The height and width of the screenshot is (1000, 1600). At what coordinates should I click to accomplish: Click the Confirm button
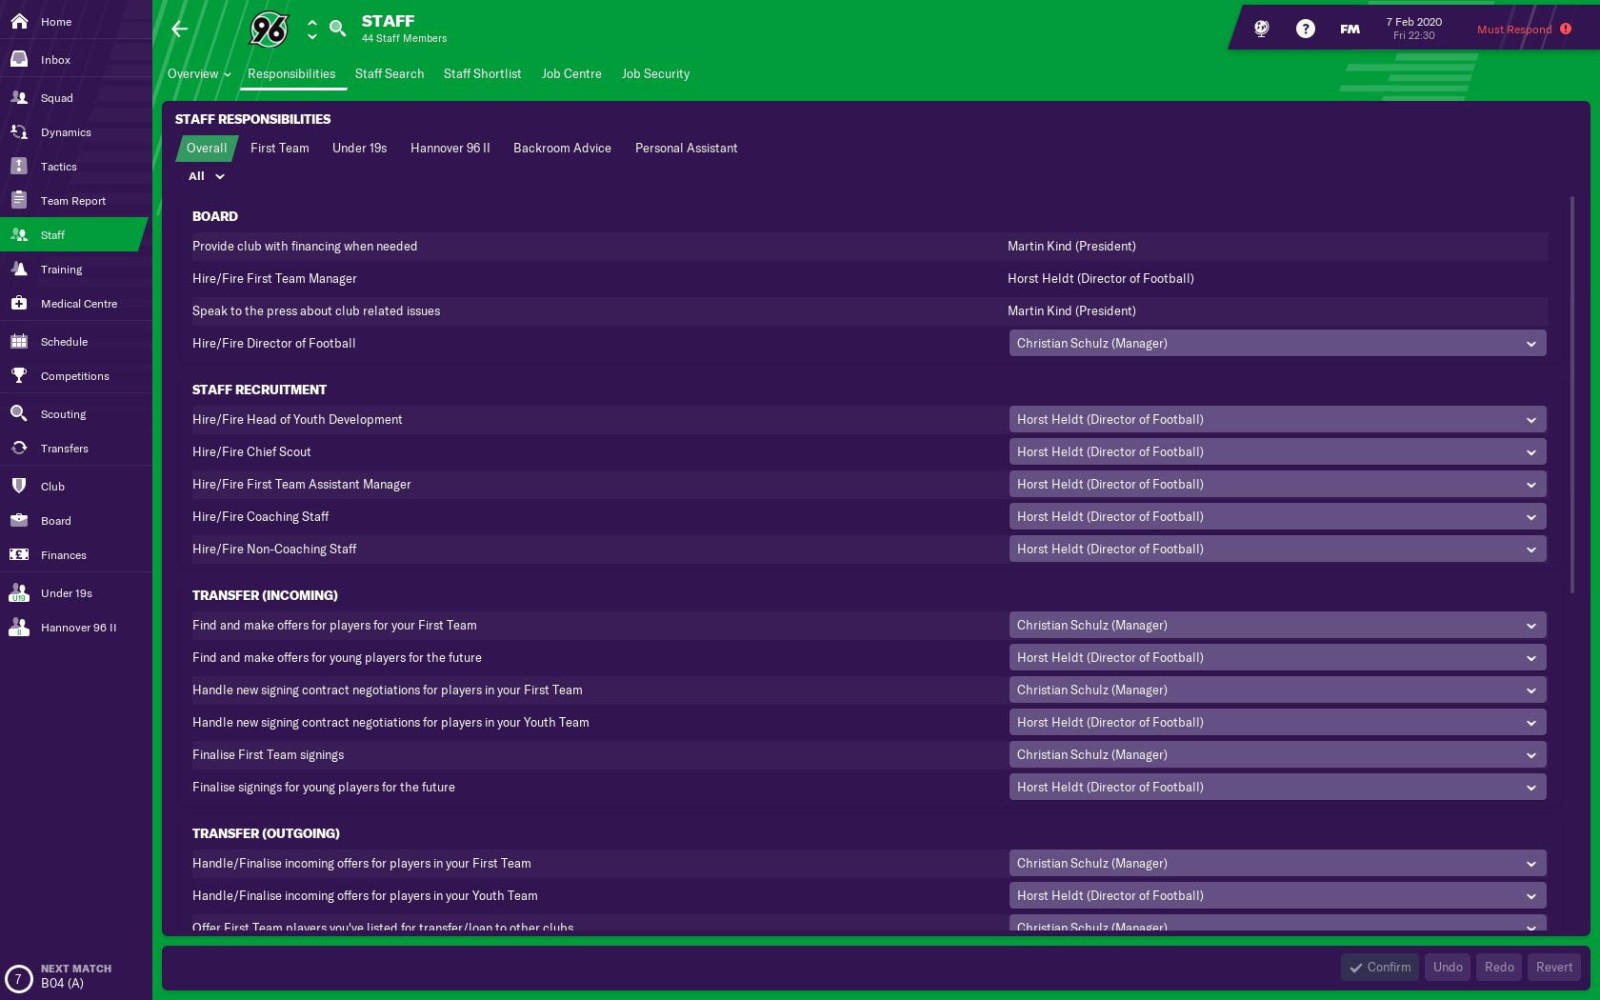point(1380,967)
